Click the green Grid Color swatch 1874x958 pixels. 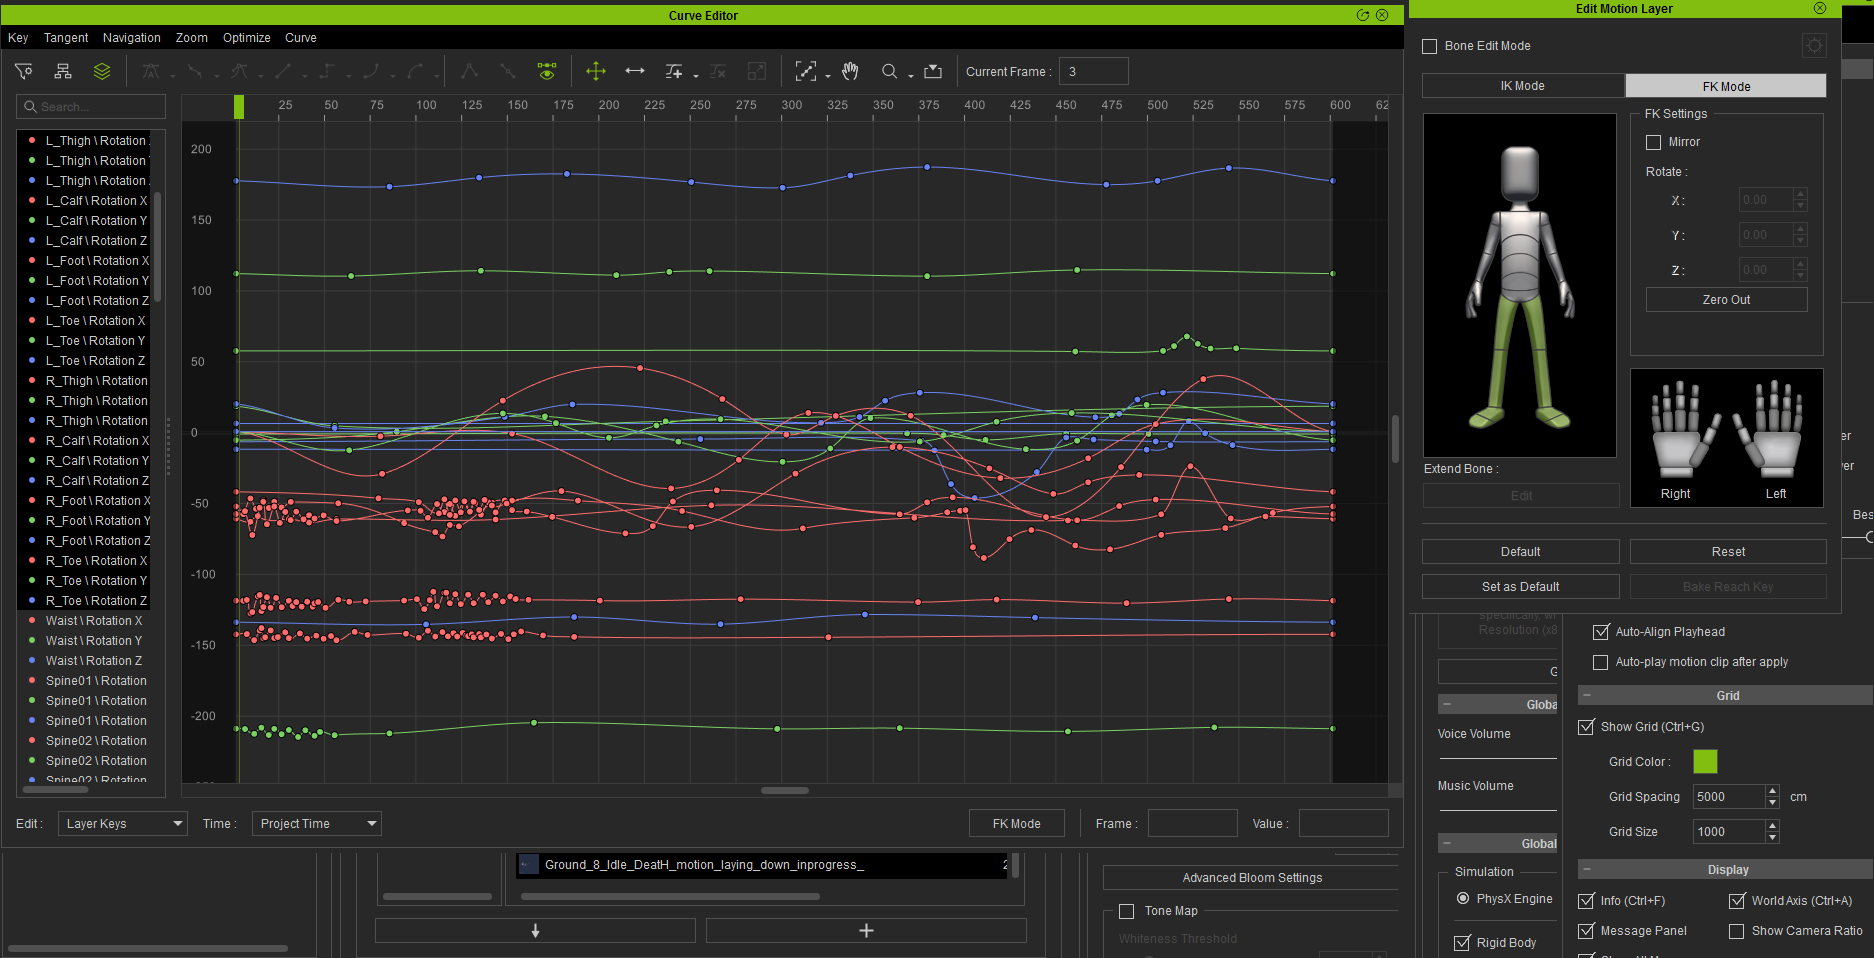point(1705,761)
